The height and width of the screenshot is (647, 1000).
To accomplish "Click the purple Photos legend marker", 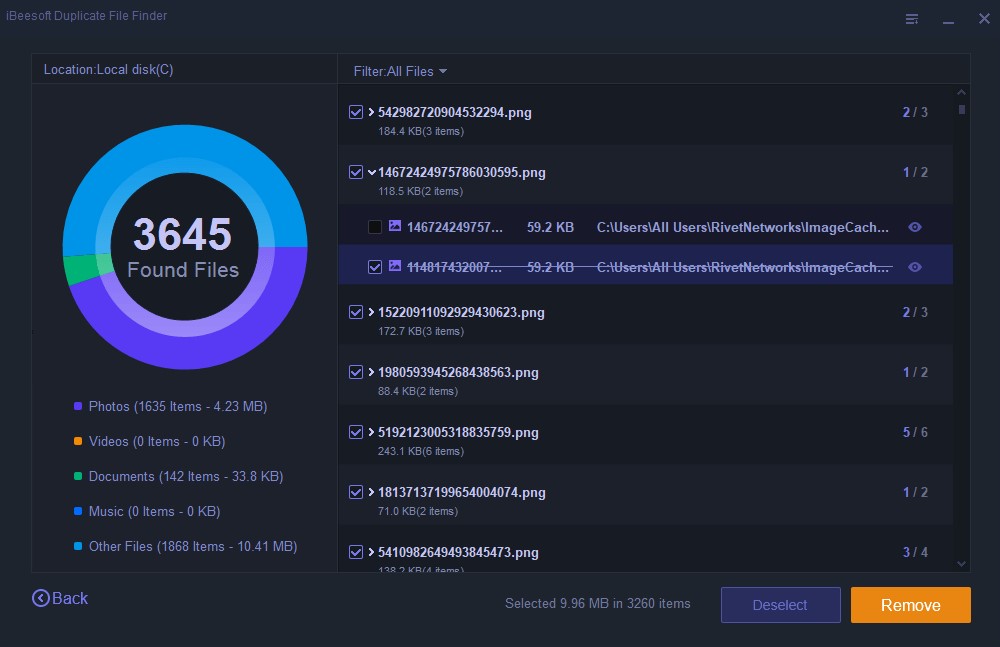I will (77, 406).
